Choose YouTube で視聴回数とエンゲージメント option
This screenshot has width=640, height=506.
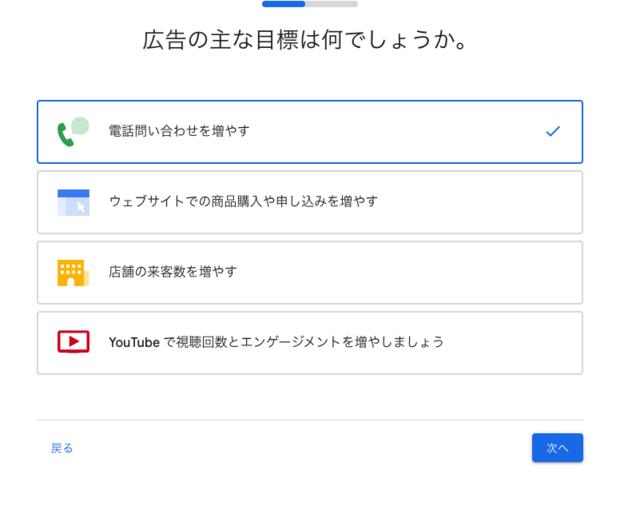310,343
